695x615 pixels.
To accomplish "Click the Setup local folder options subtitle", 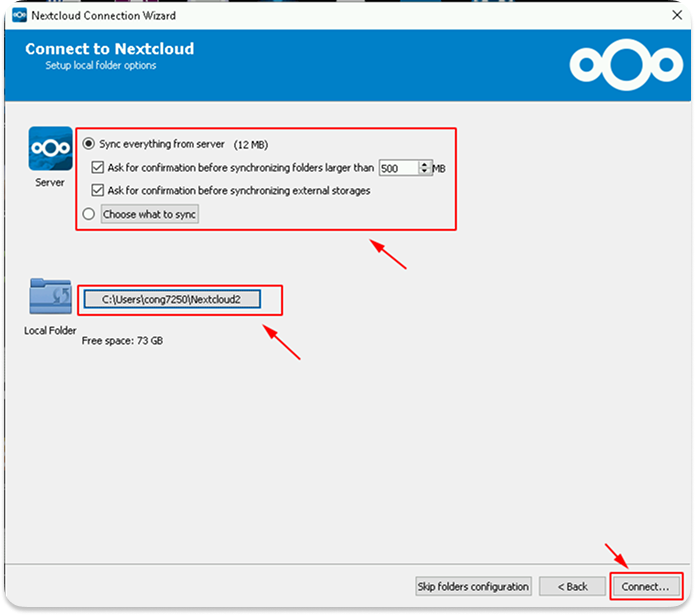I will click(x=101, y=65).
